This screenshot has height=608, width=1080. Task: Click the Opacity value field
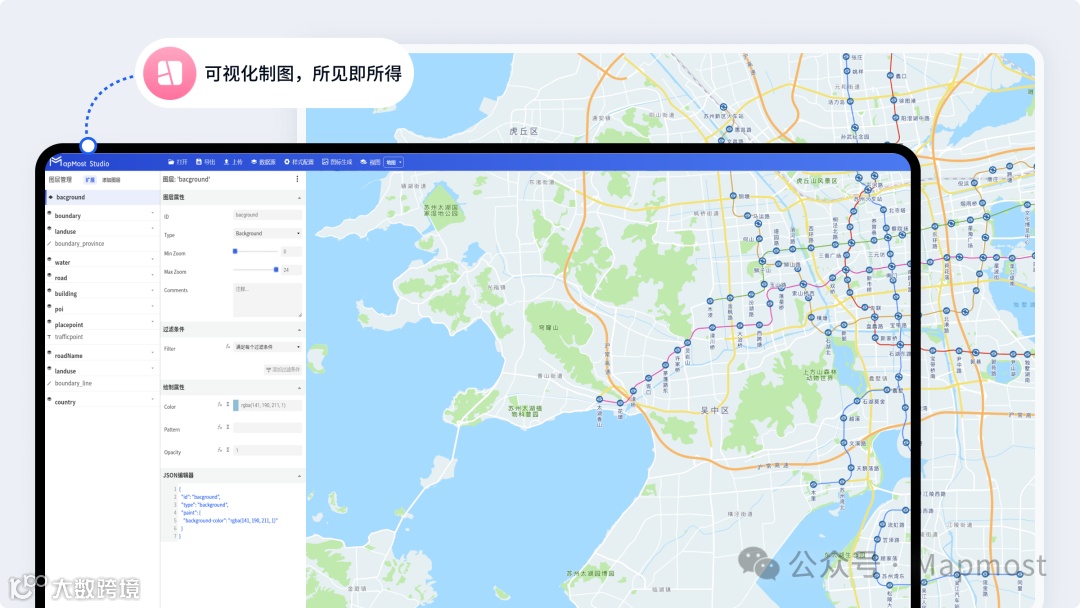click(267, 450)
